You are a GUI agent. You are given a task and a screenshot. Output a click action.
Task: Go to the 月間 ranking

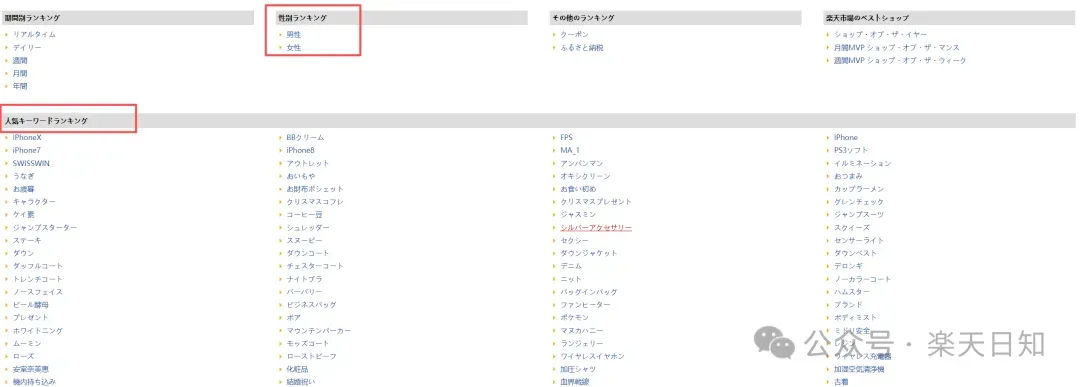coord(20,73)
